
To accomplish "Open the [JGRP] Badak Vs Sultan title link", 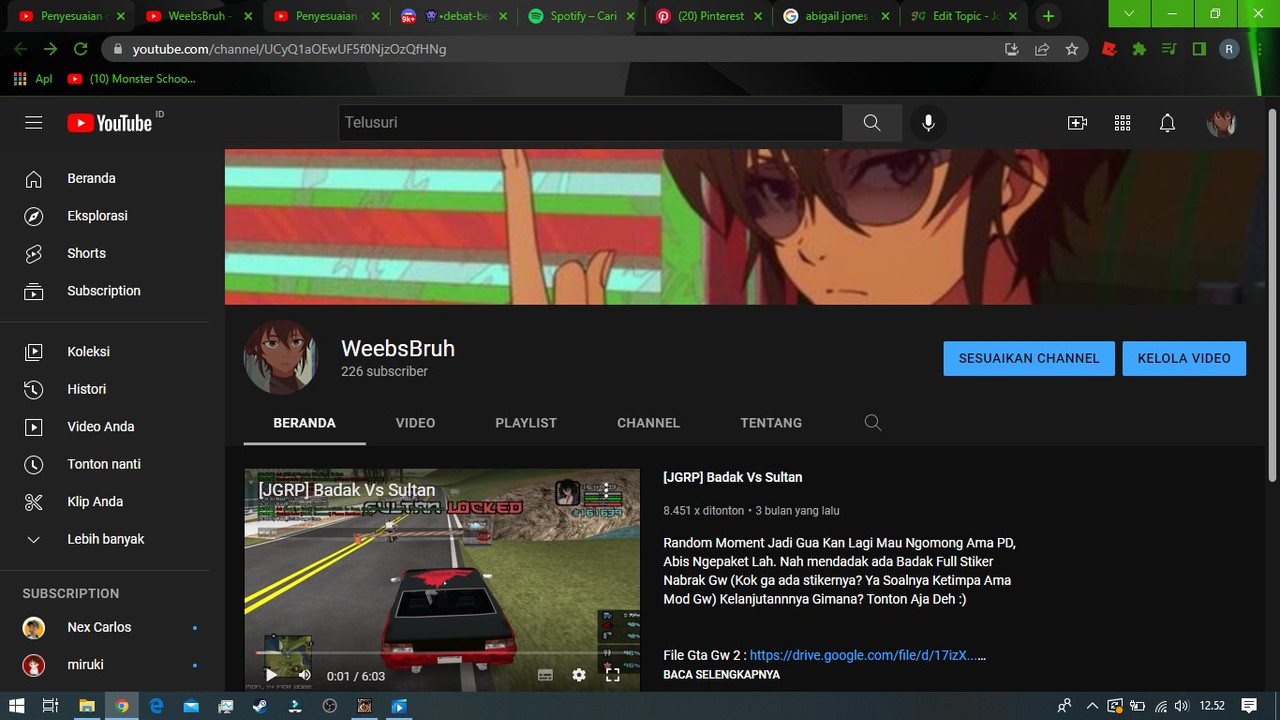I will [x=733, y=478].
